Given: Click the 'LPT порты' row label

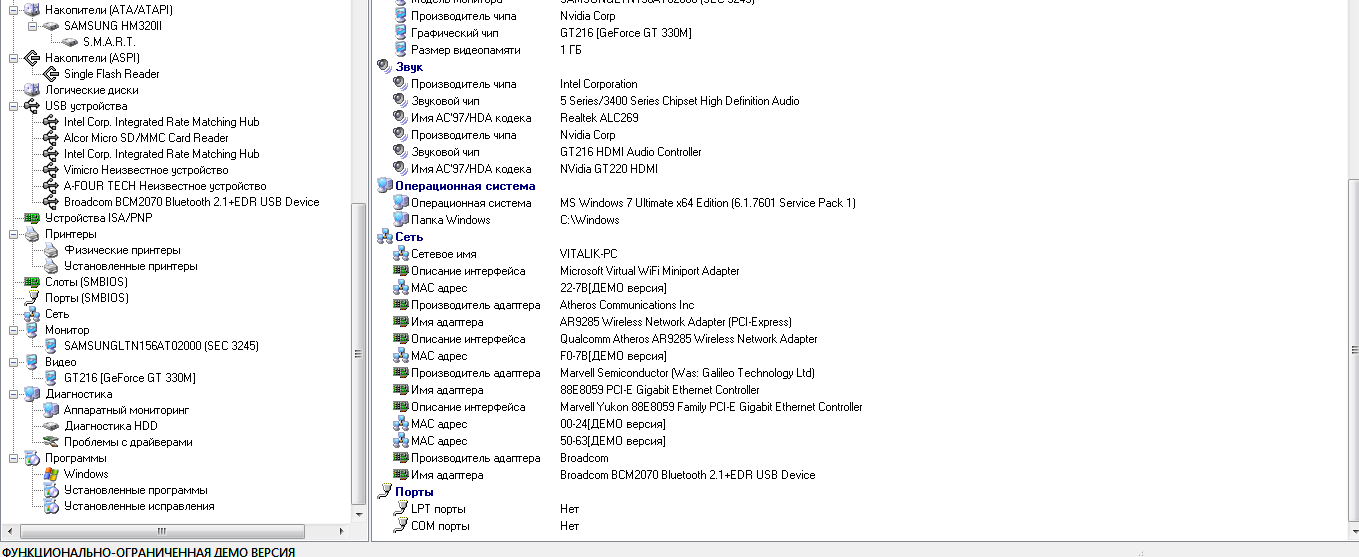Looking at the screenshot, I should click(x=438, y=509).
